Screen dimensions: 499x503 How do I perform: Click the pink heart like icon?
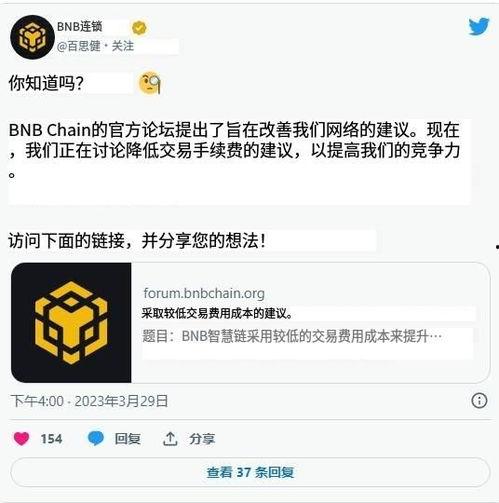[x=21, y=438]
